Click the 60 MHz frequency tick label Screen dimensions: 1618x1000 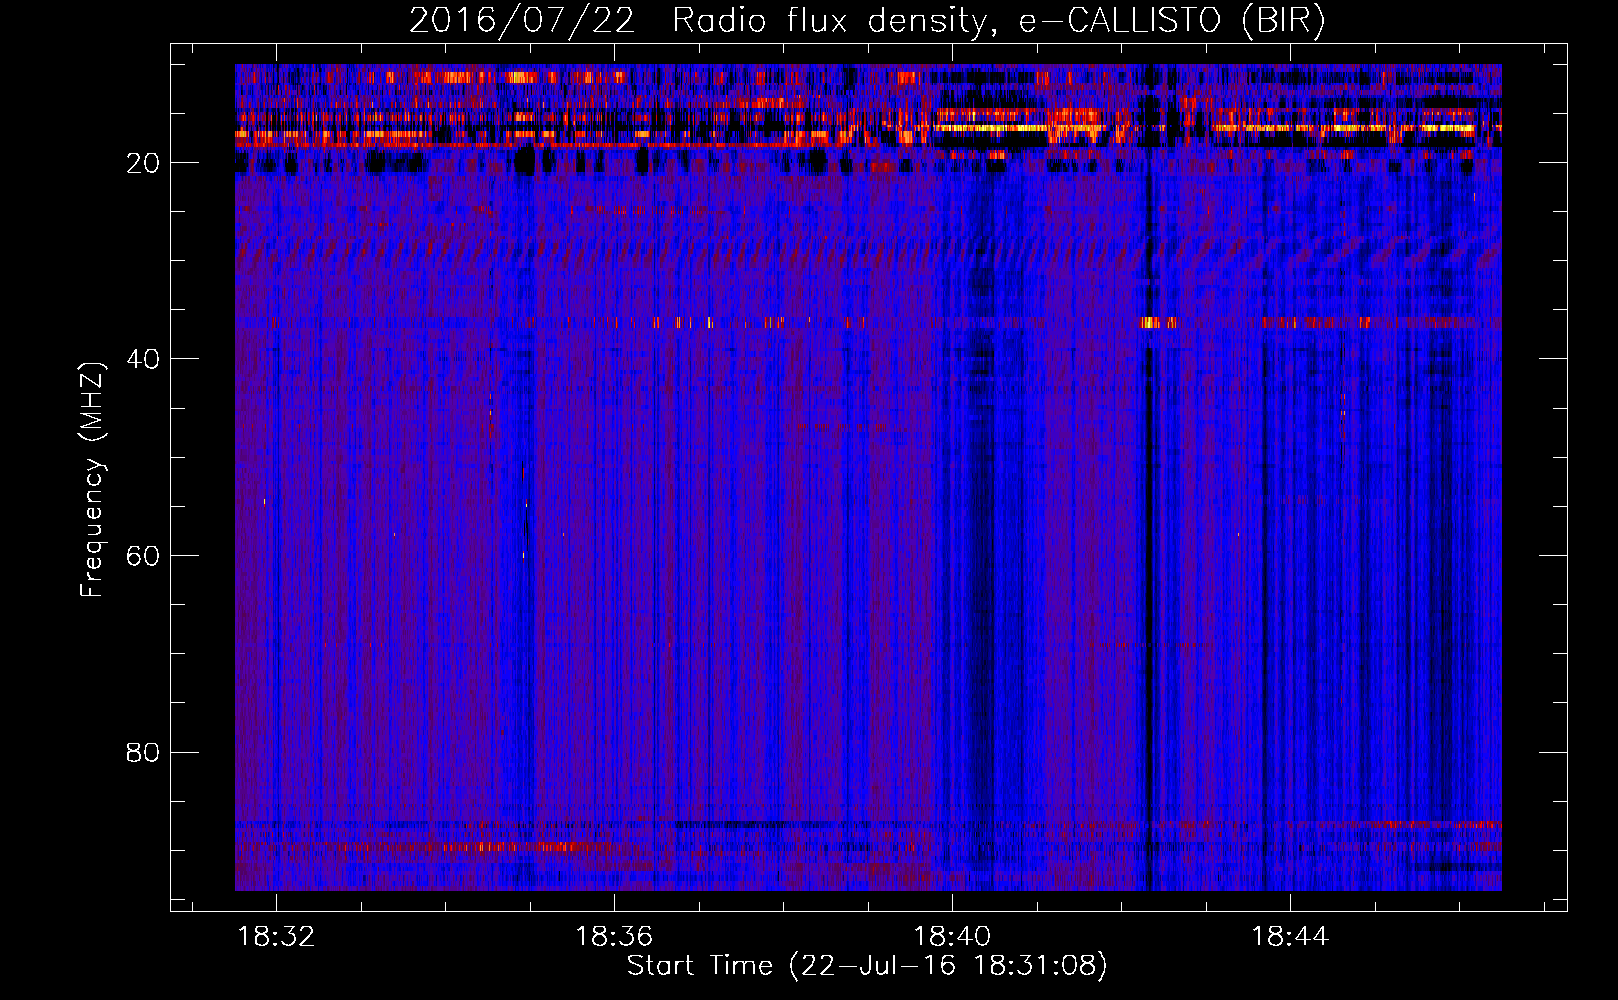pyautogui.click(x=143, y=556)
